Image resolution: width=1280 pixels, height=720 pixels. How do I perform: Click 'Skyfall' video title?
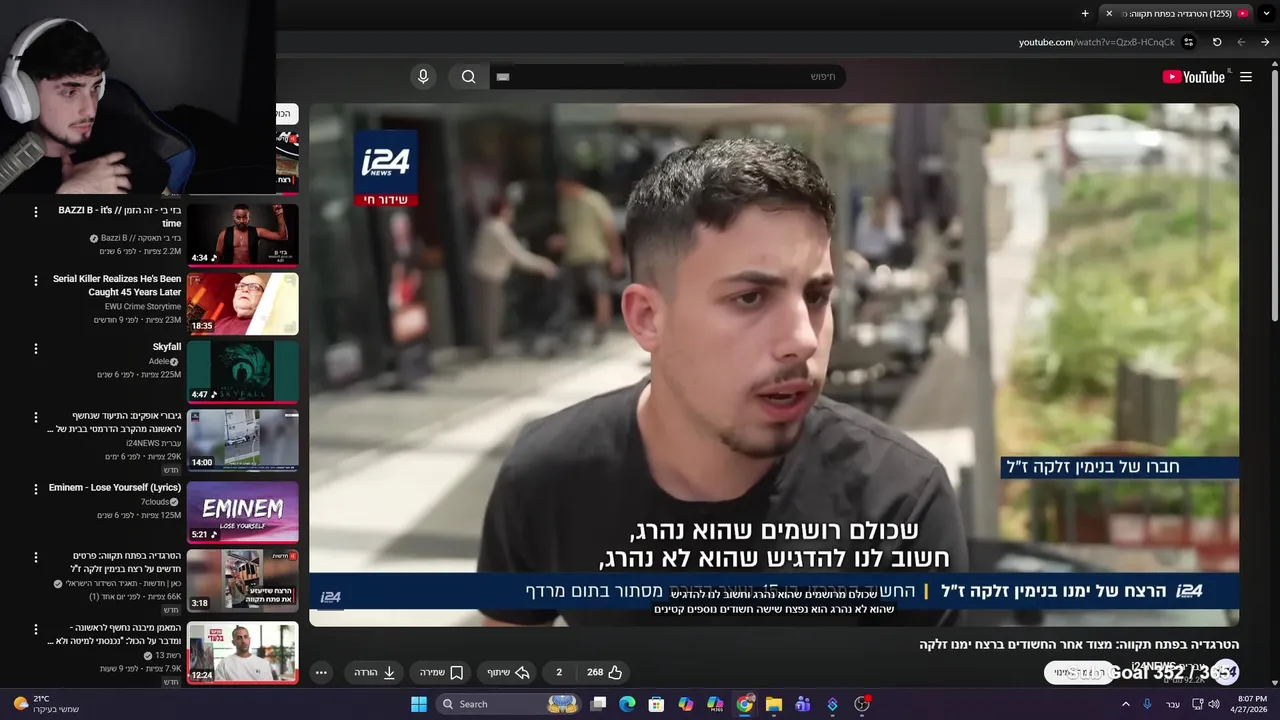167,347
